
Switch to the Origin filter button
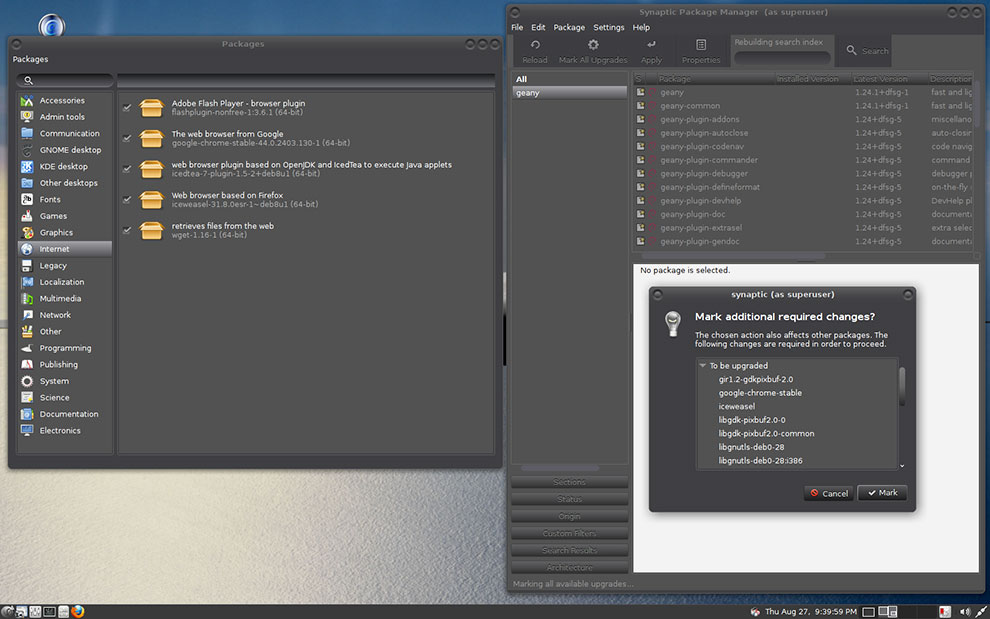[x=570, y=516]
